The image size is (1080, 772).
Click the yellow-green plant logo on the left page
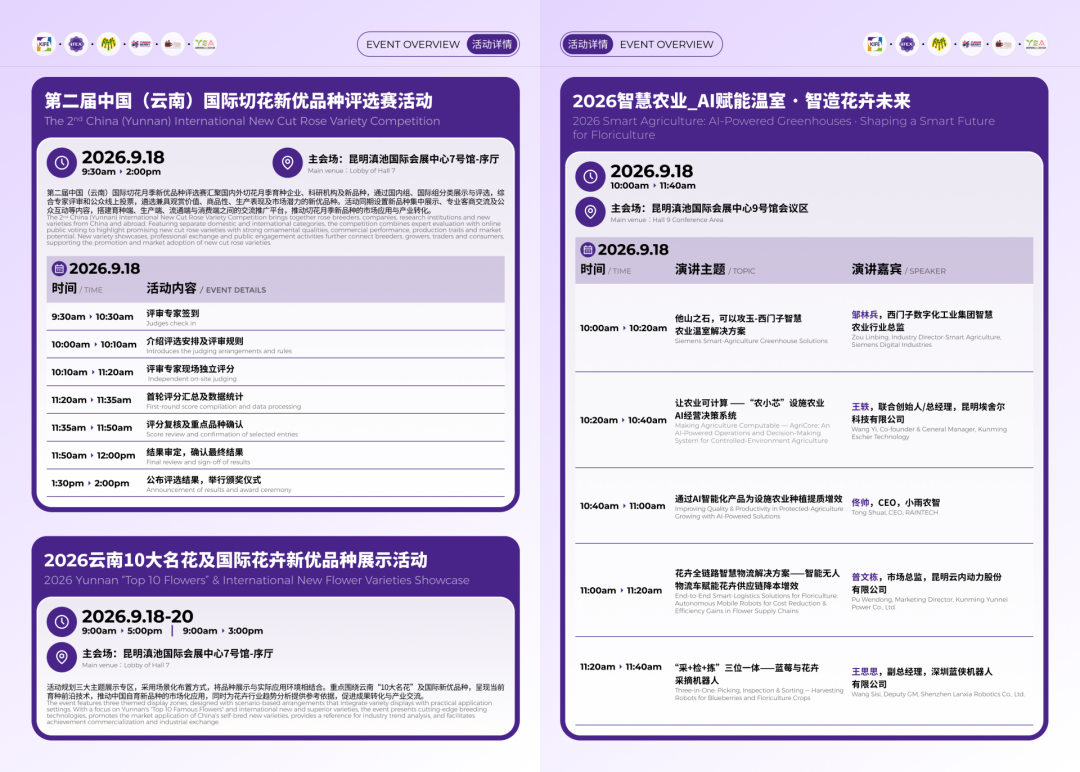click(108, 44)
